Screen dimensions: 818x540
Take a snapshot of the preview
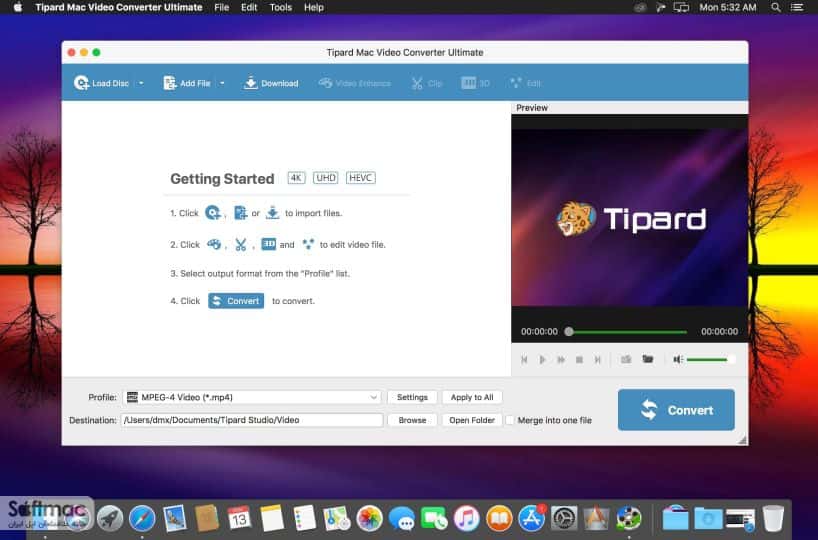(626, 359)
